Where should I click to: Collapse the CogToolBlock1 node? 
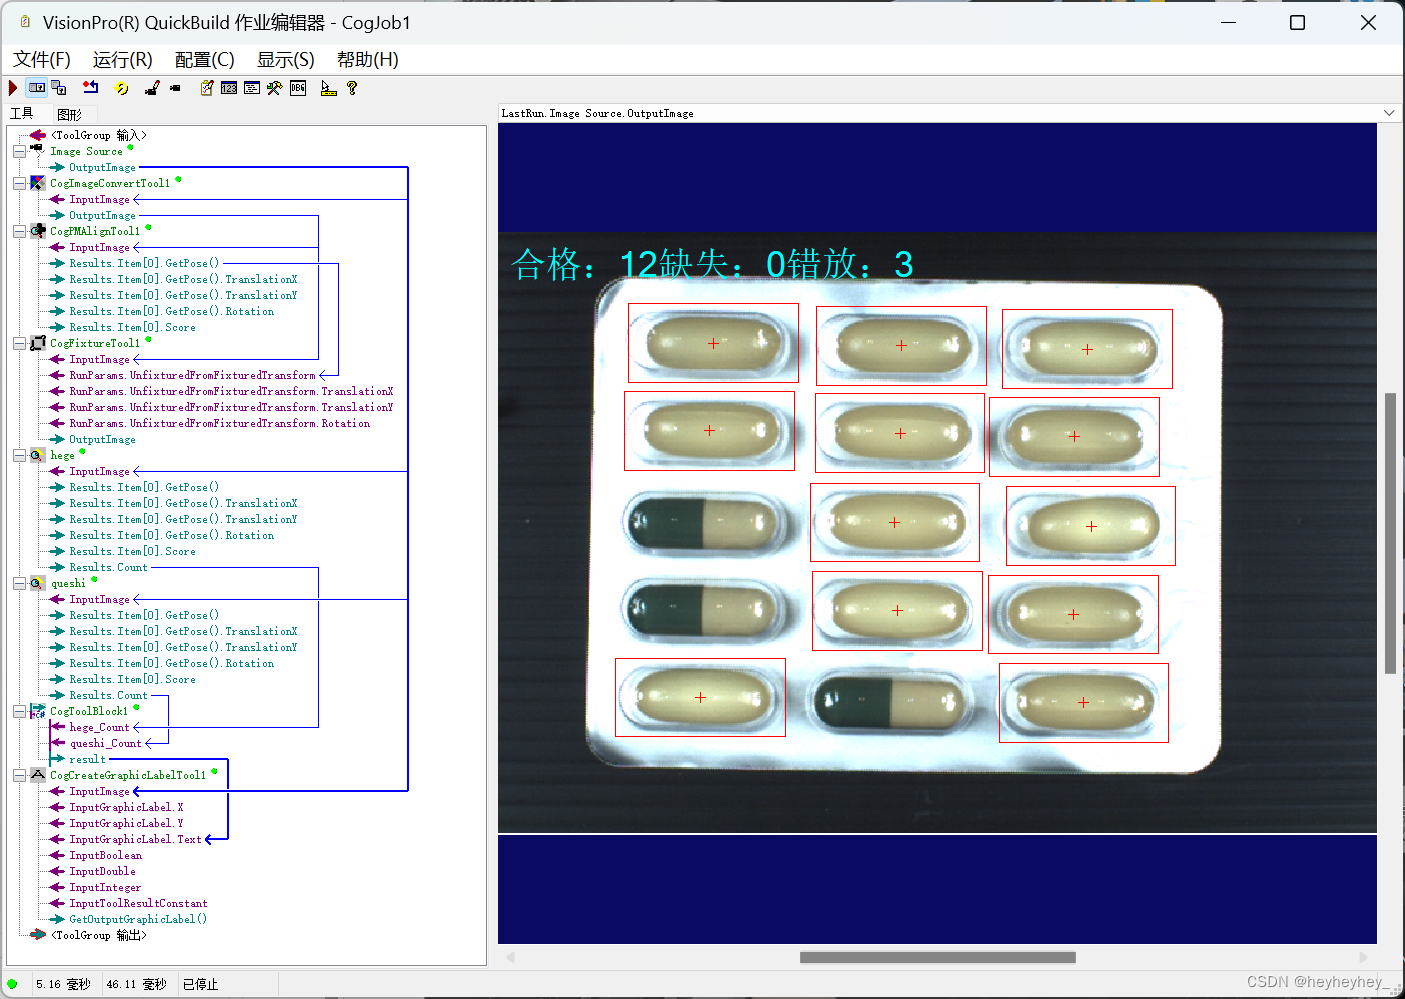[19, 711]
